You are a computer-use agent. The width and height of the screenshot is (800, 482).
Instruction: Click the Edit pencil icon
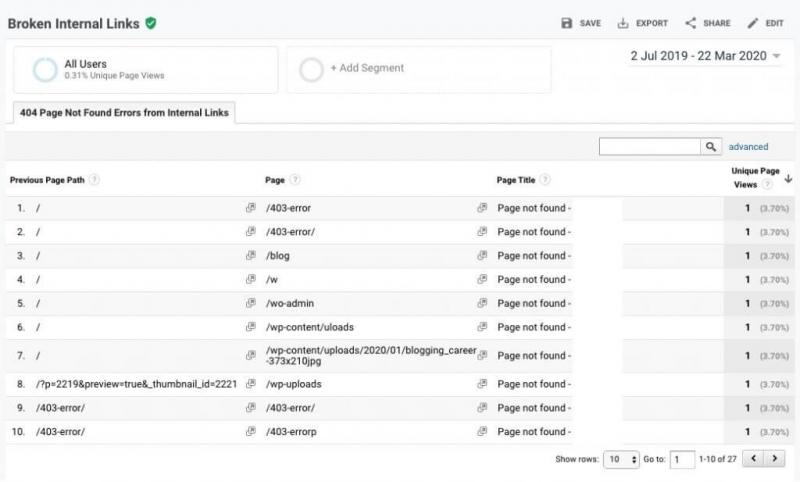[x=753, y=23]
